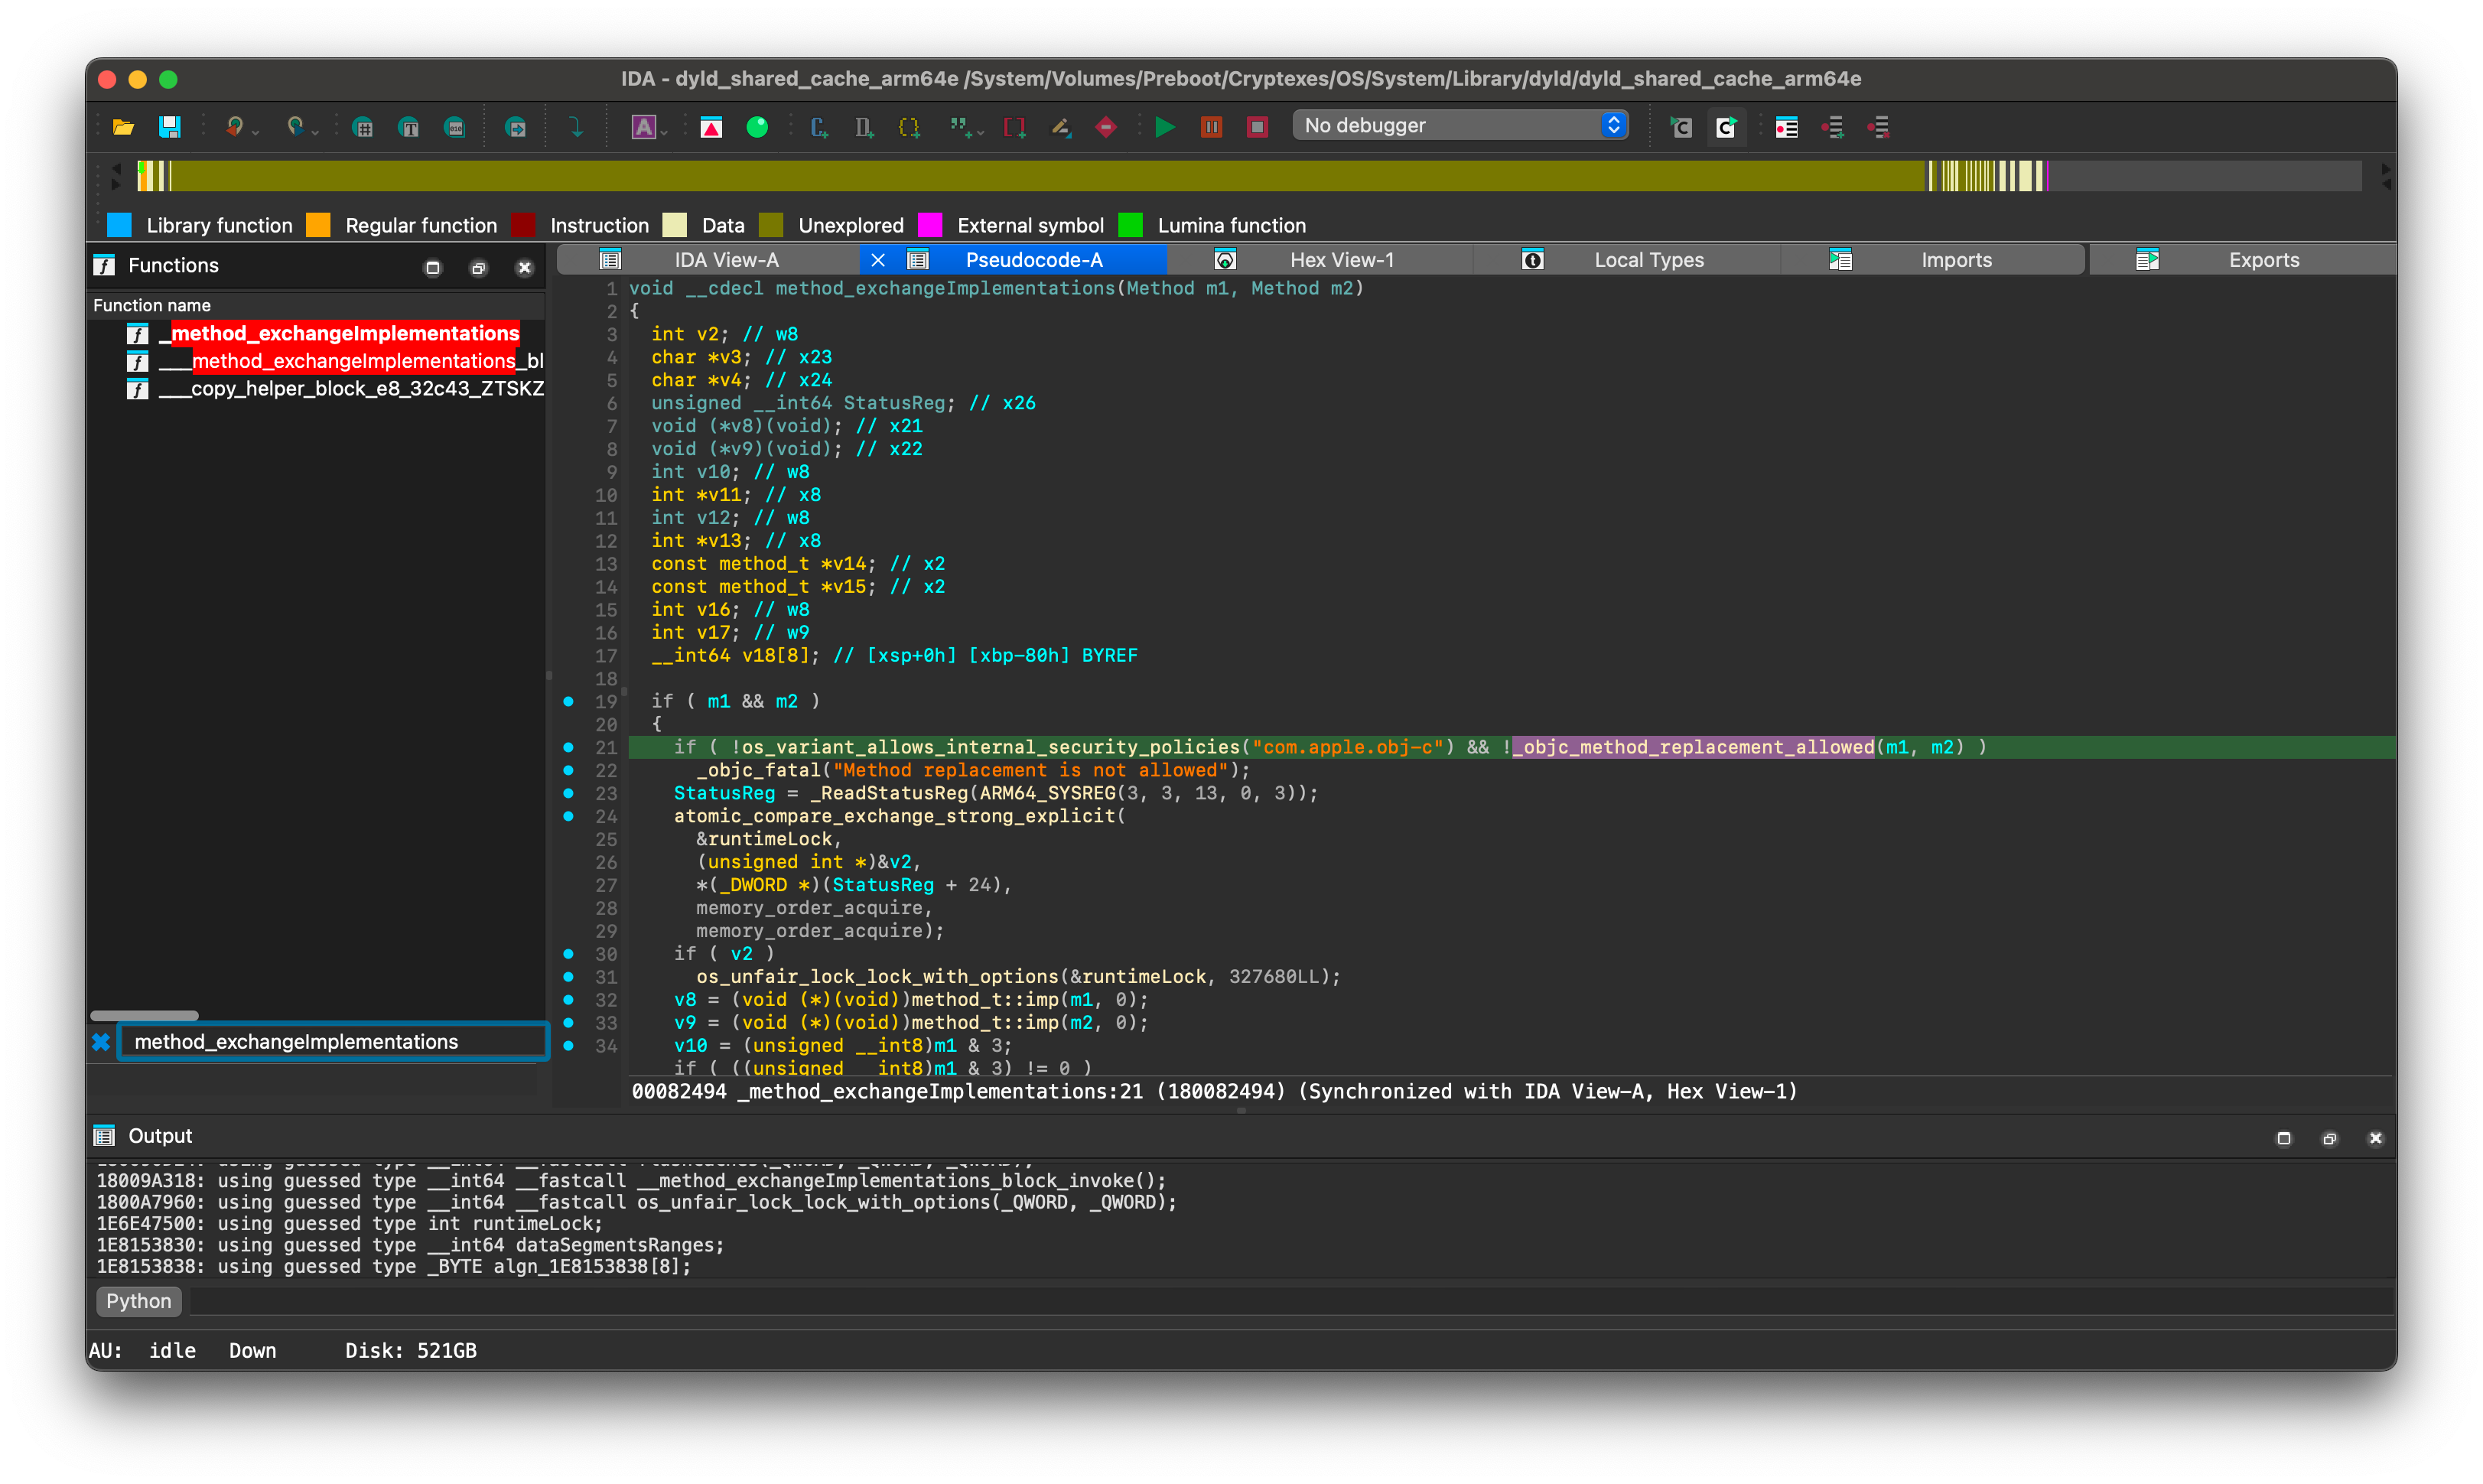Open the No debugger dropdown

[x=1460, y=125]
